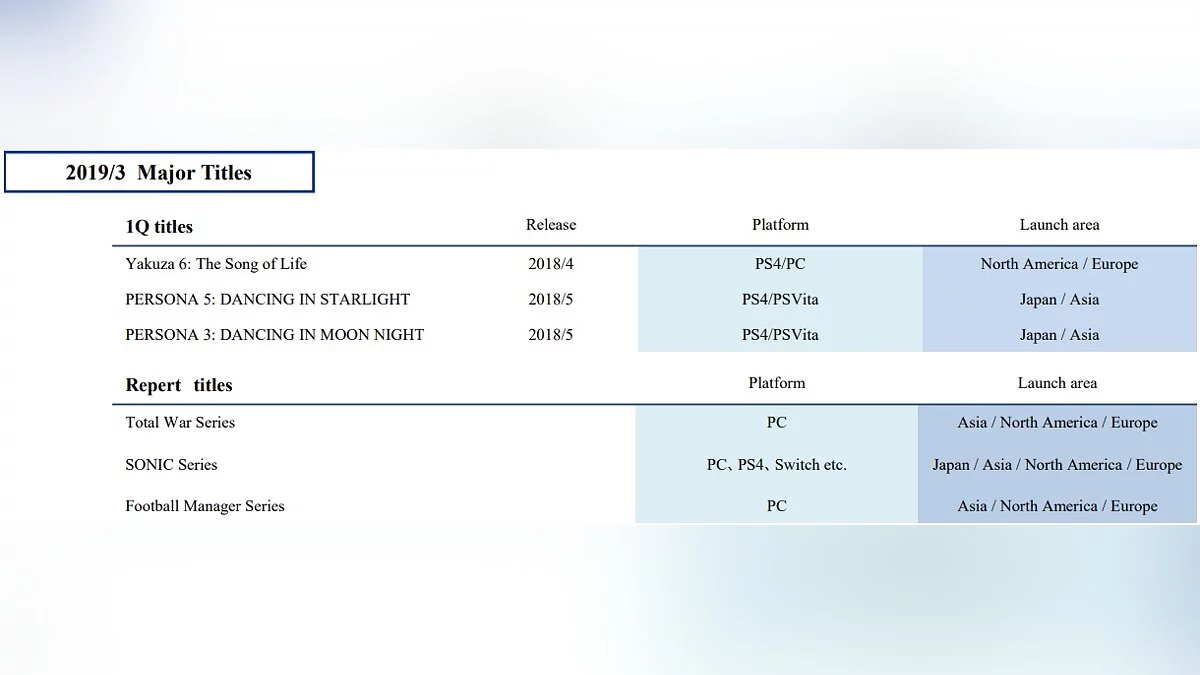
Task: Click the "Launch area" header in 1Q titles table
Action: 1059,225
